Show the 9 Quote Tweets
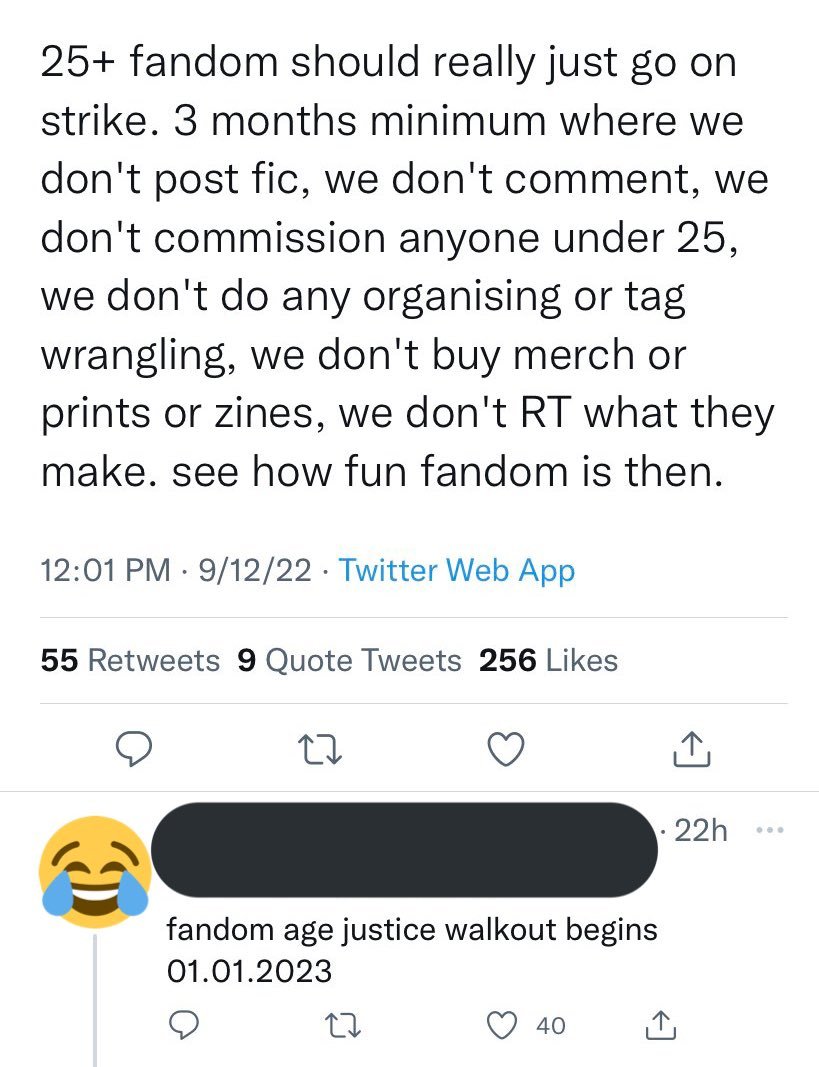 (x=350, y=660)
